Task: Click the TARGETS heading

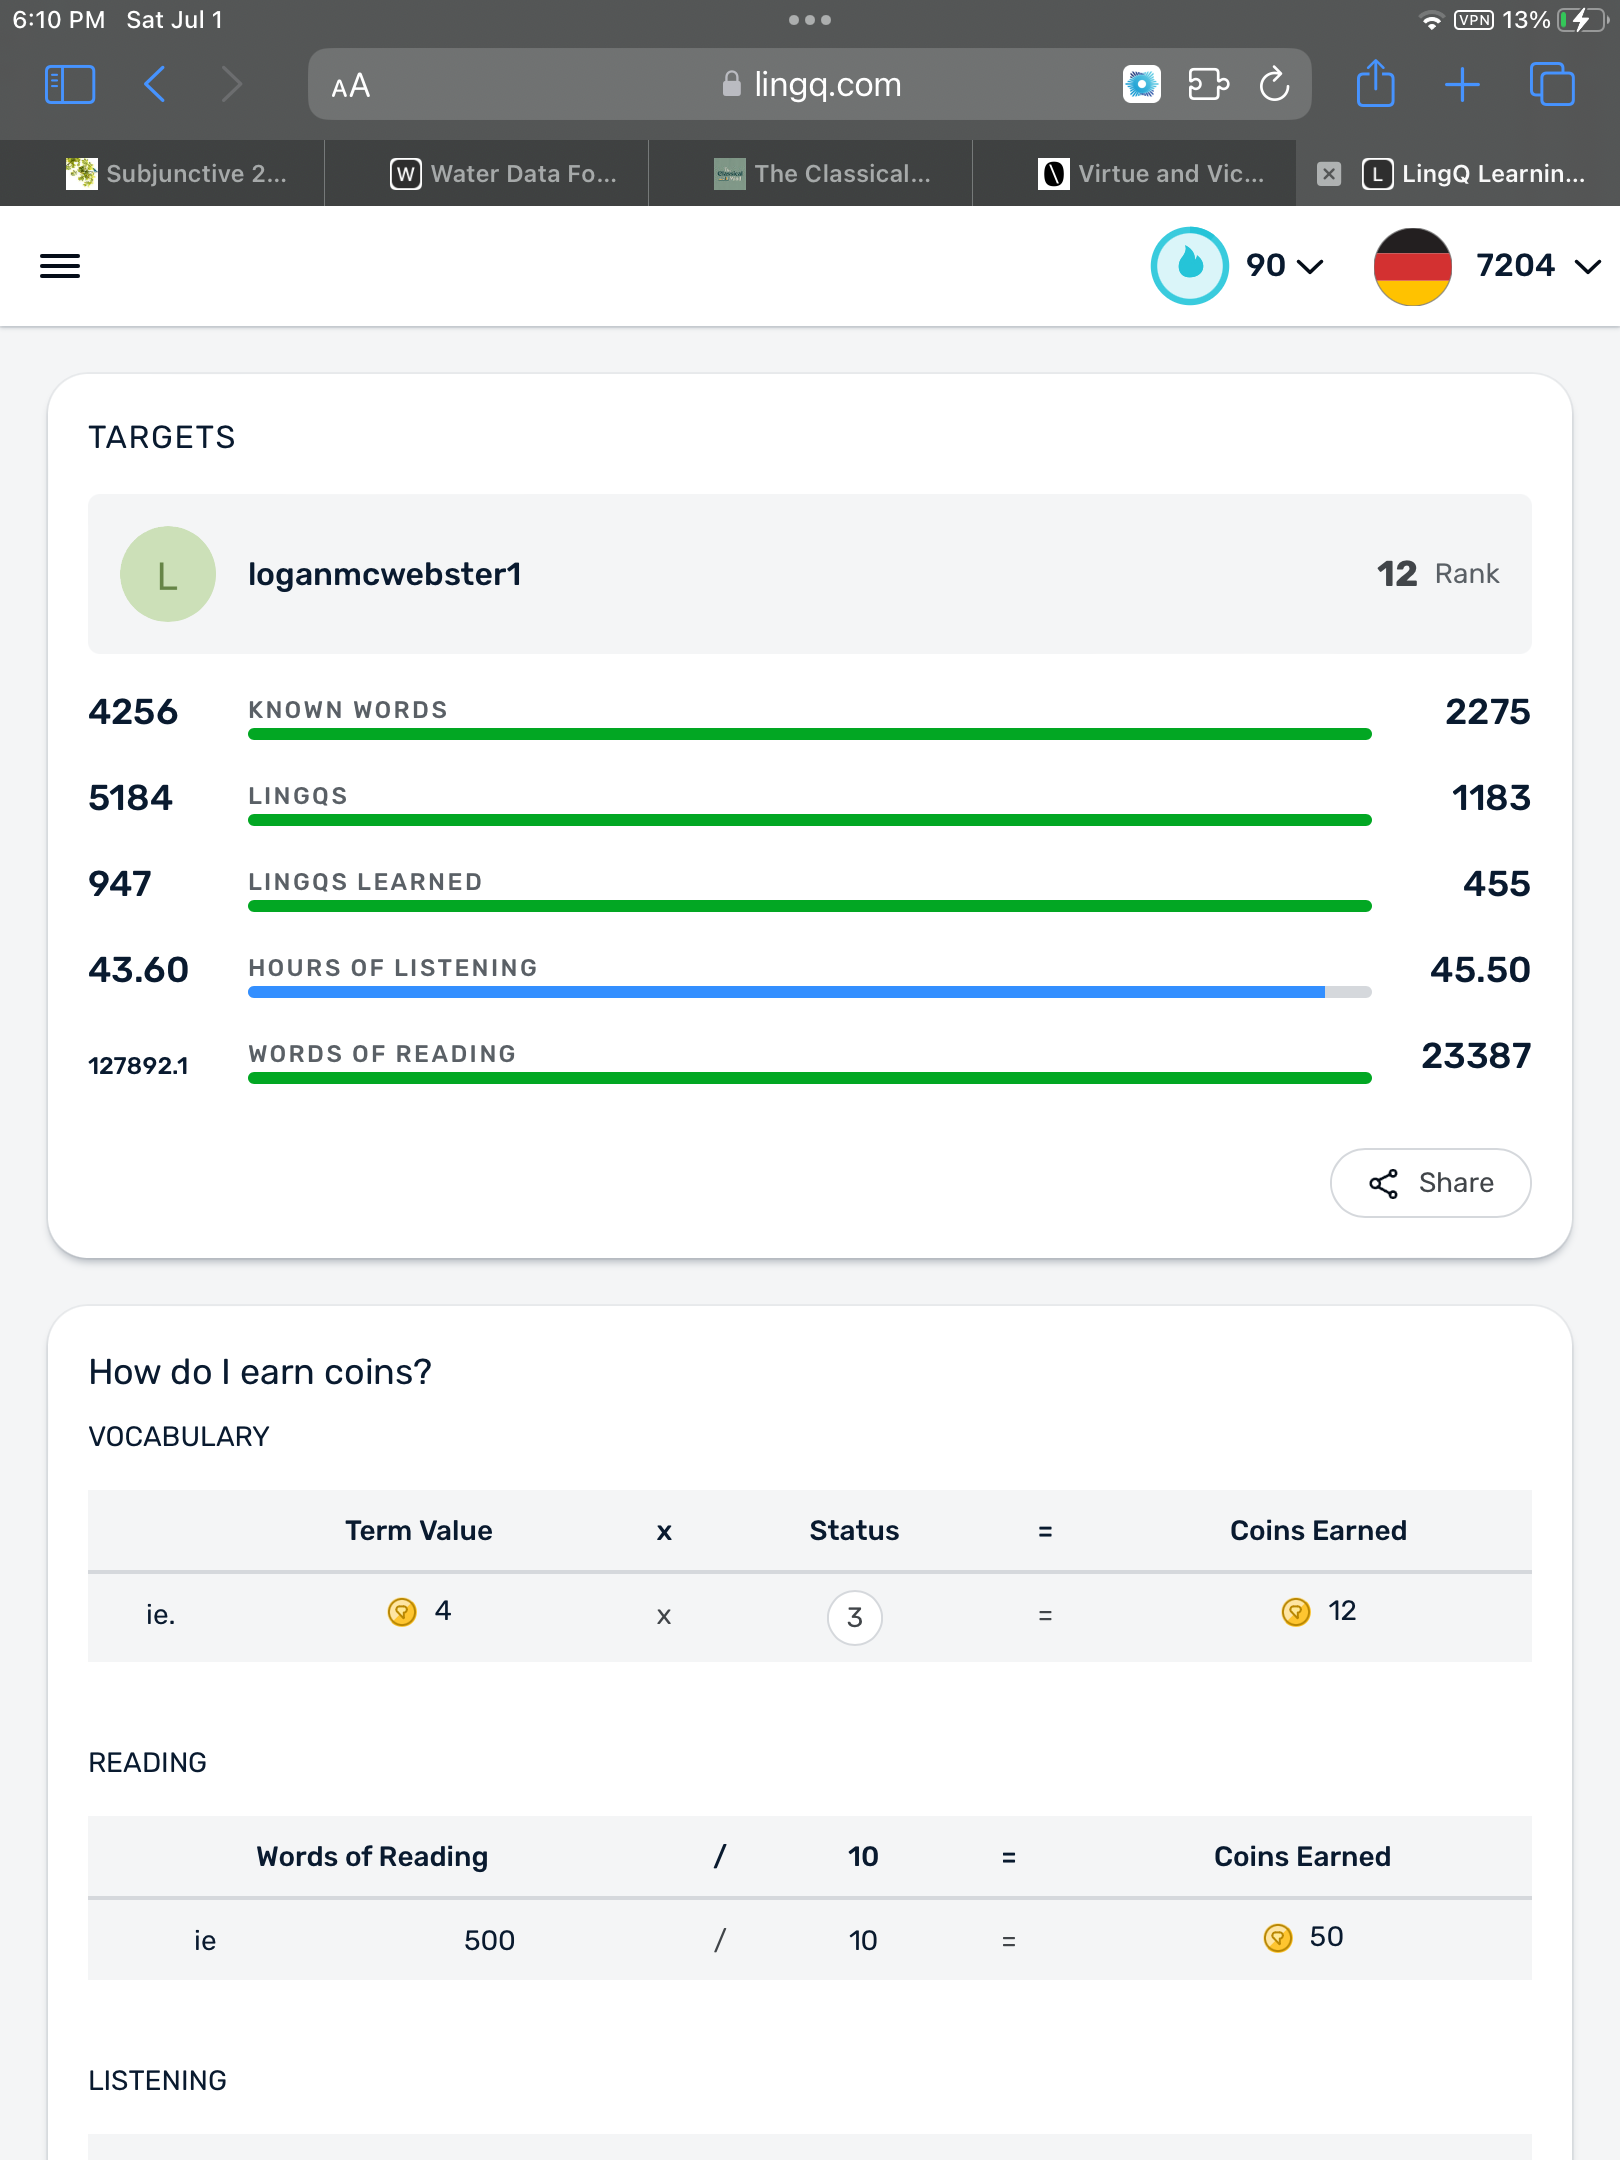Action: [x=162, y=437]
